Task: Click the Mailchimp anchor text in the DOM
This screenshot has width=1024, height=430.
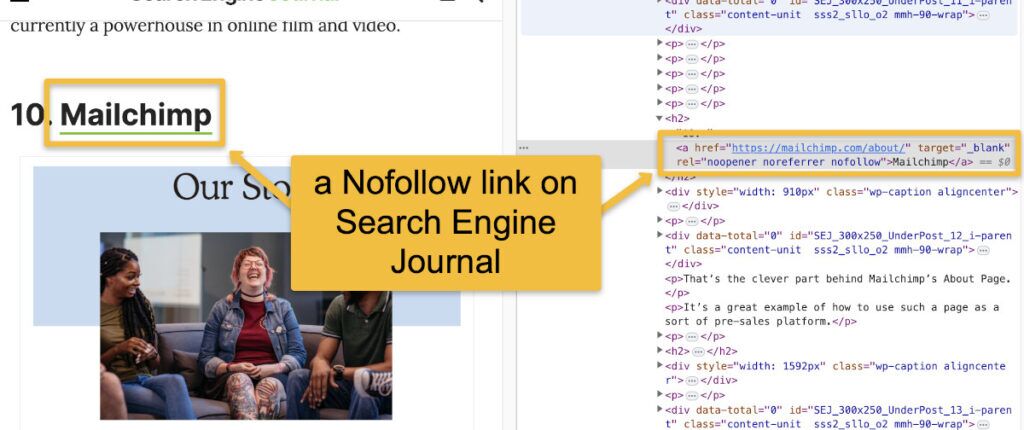Action: click(920, 161)
